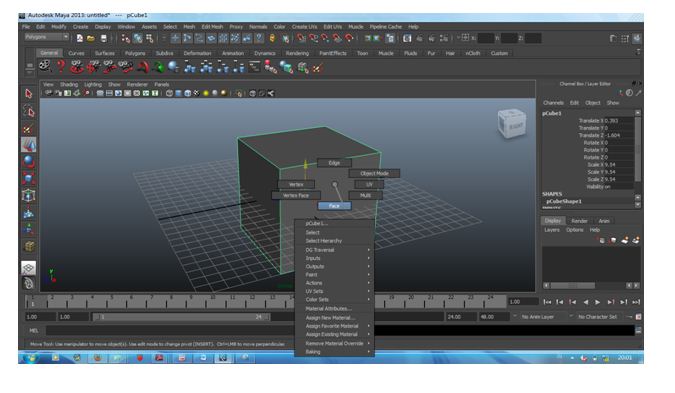Screen dimensions: 675x393
Task: Toggle select by component type mode
Action: point(149,38)
